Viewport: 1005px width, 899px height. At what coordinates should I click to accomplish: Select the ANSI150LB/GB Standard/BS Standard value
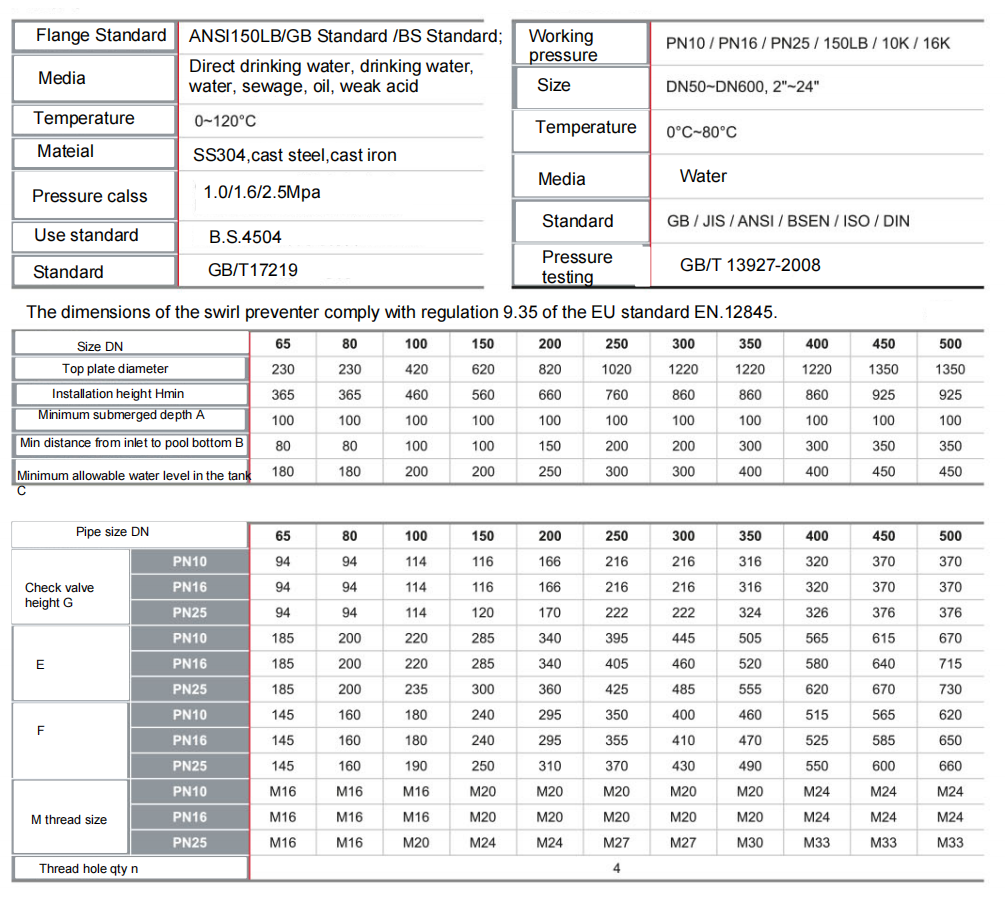point(345,37)
